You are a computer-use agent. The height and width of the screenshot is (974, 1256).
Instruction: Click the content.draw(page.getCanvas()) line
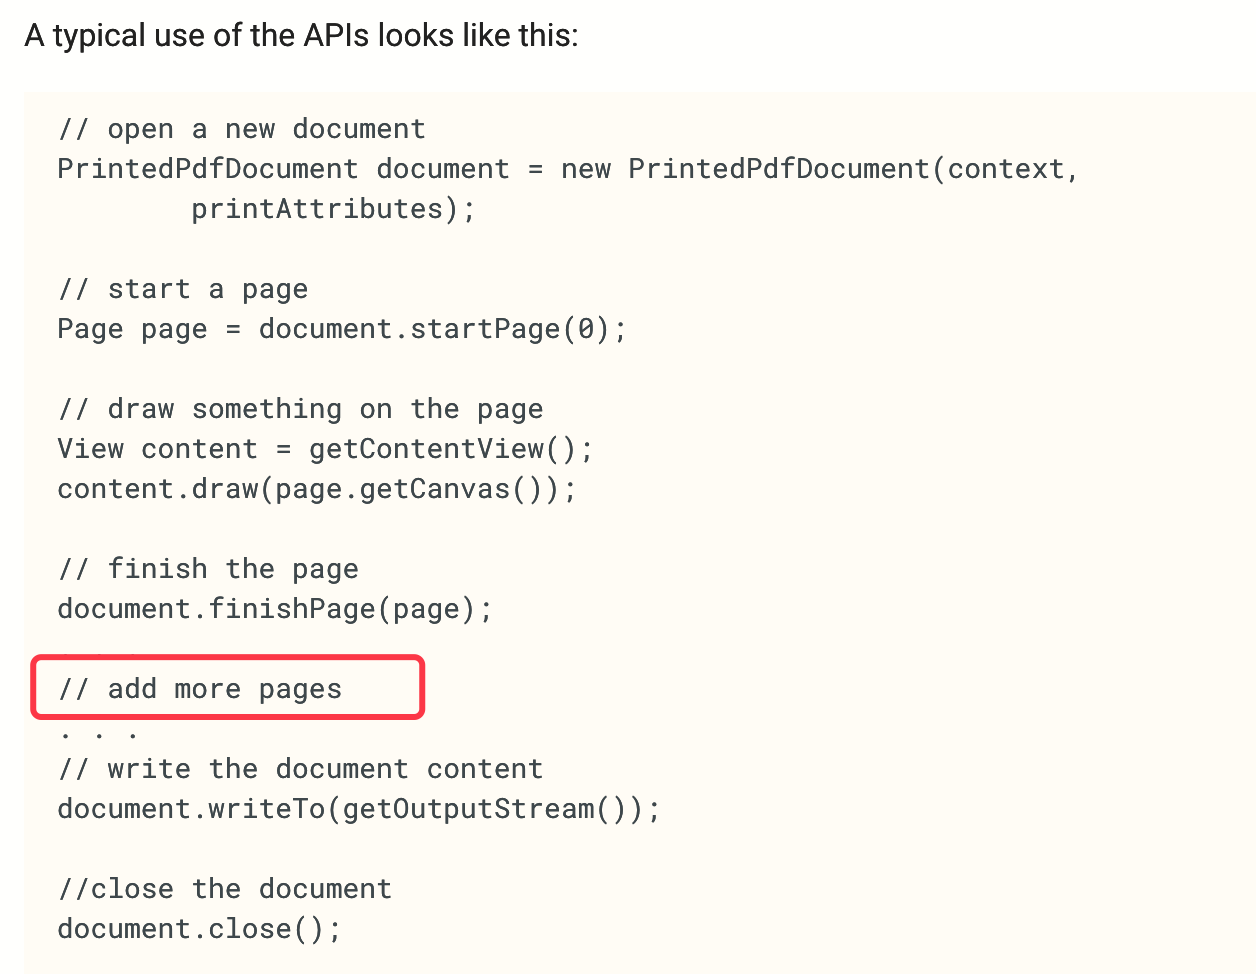pyautogui.click(x=317, y=489)
